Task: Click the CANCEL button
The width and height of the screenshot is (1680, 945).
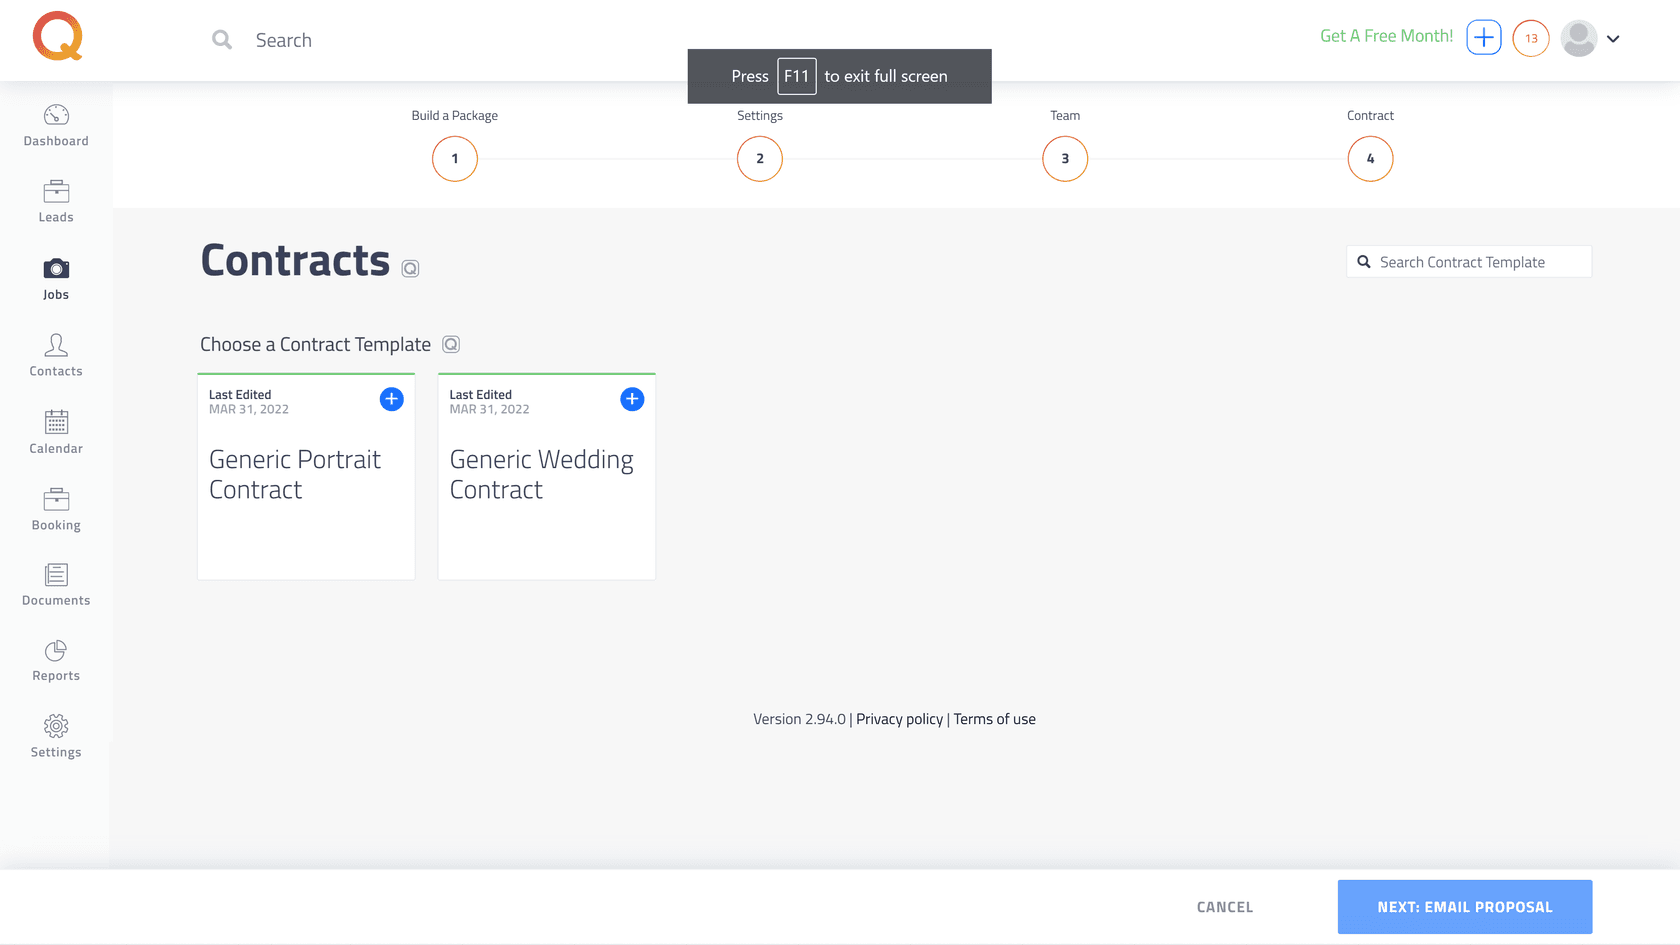Action: click(1225, 907)
